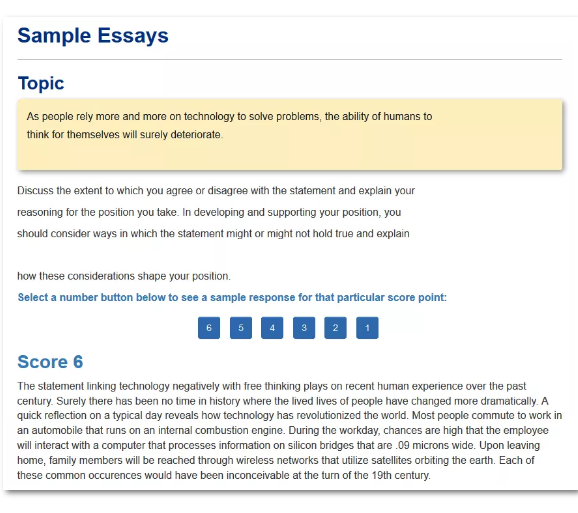This screenshot has width=578, height=513.
Task: Click the yellow topic statement box
Action: pos(290,135)
